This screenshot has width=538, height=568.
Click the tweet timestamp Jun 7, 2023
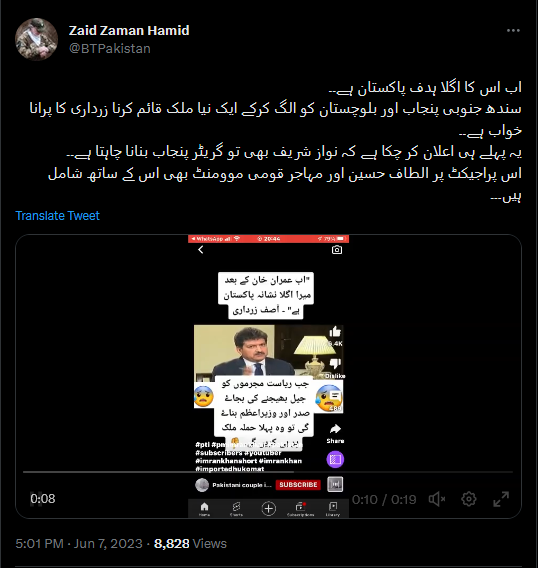coord(108,544)
